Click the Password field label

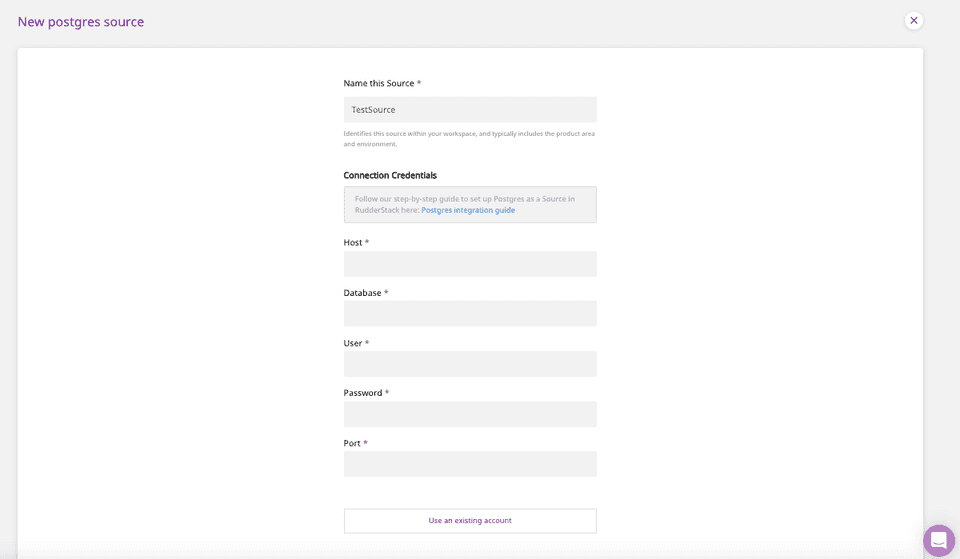click(x=363, y=393)
